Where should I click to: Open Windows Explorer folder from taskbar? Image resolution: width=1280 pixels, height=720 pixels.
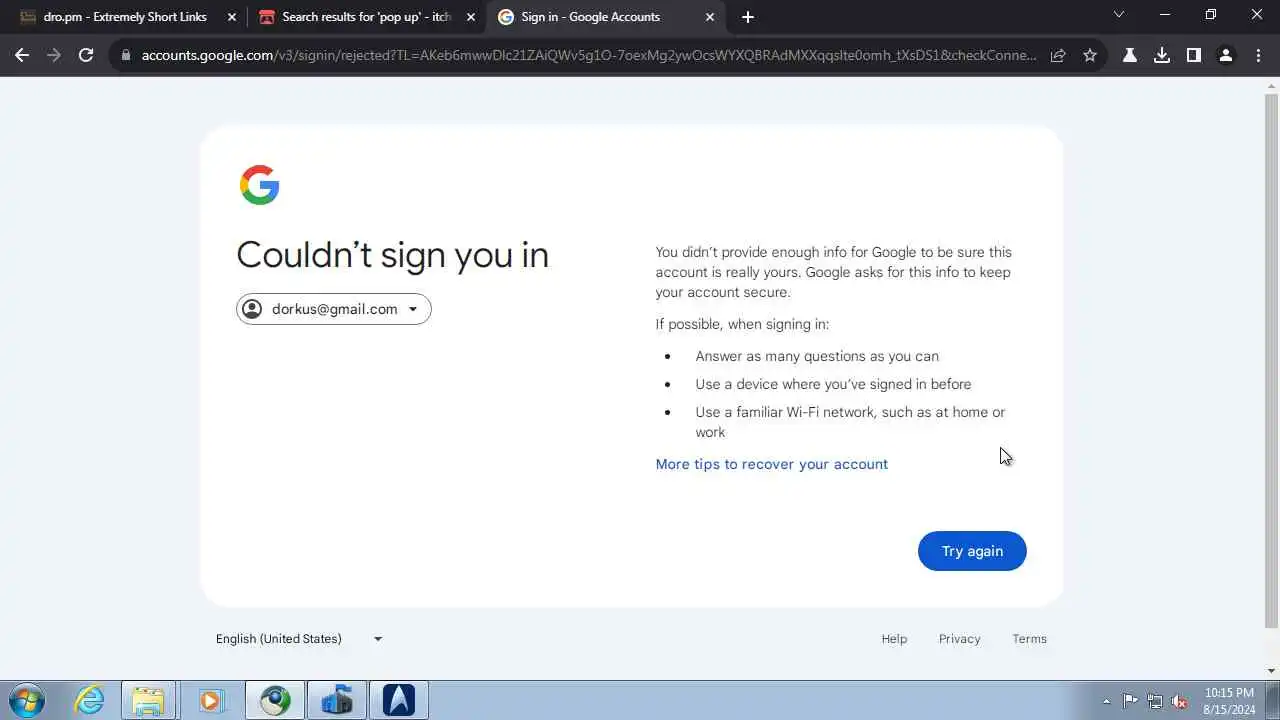click(149, 700)
